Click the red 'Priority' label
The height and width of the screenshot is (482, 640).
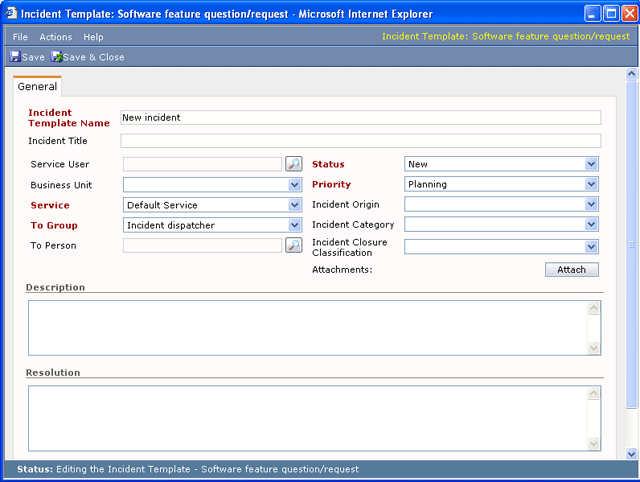pyautogui.click(x=331, y=184)
